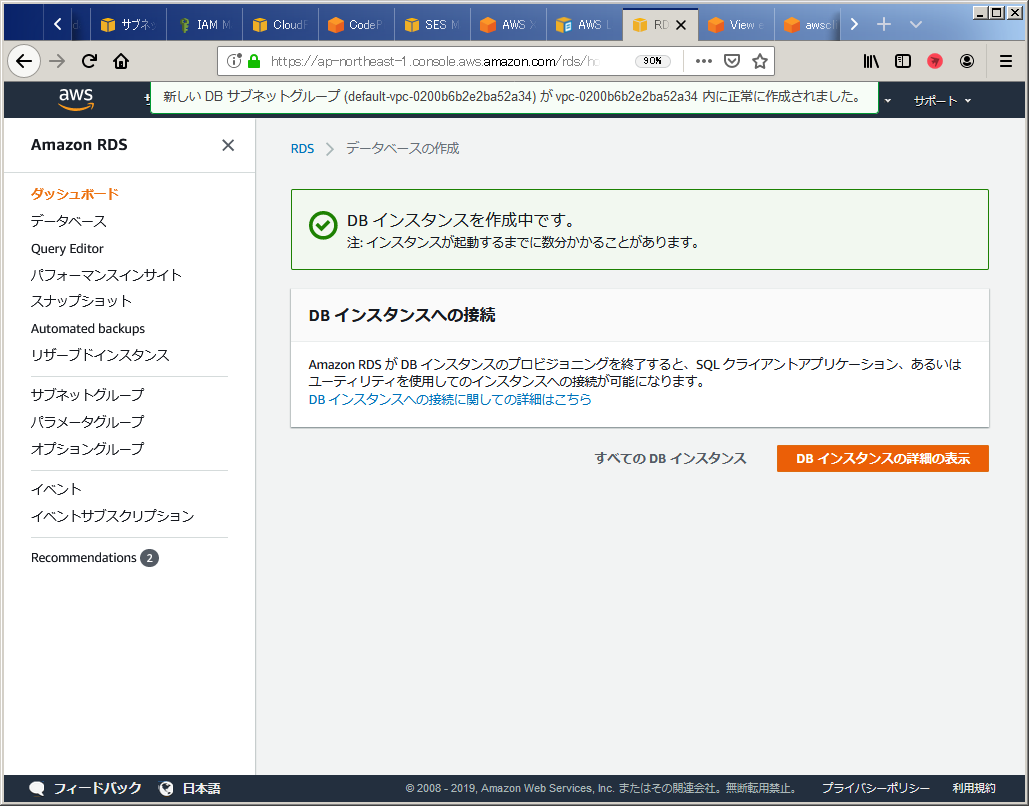Click the globe icon beside 日本語
The image size is (1029, 806).
point(167,788)
